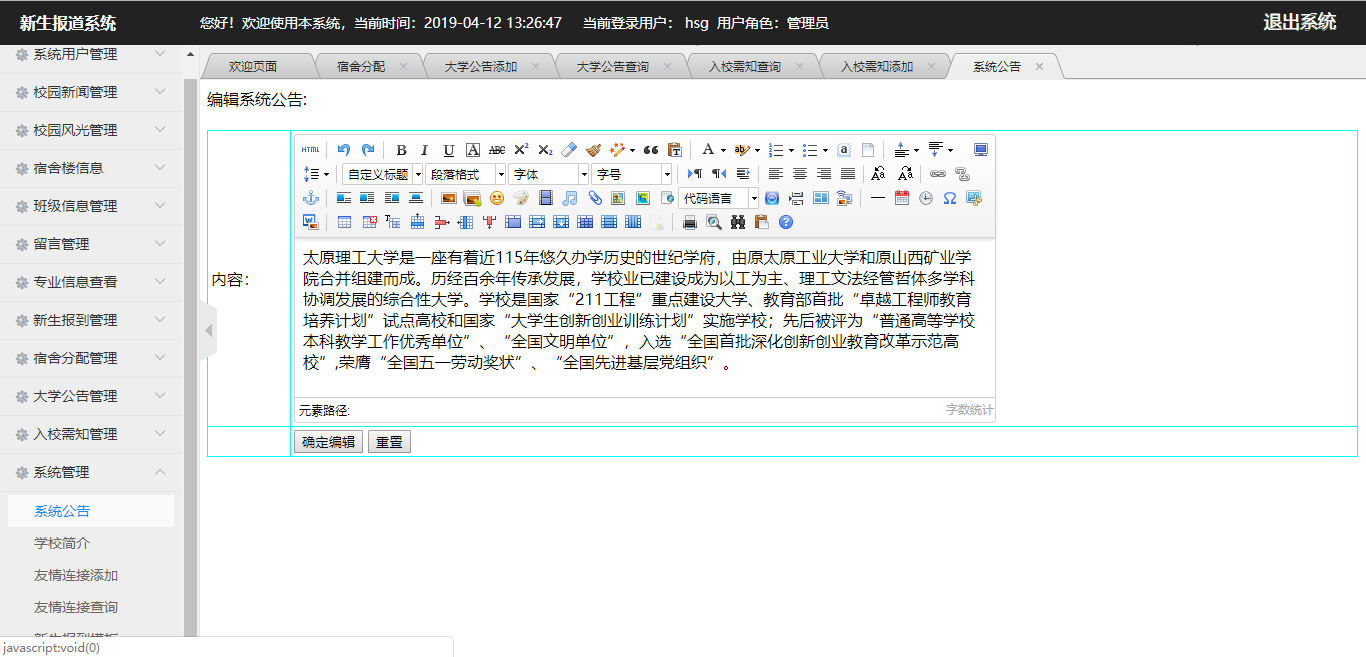Image resolution: width=1366 pixels, height=657 pixels.
Task: Switch to the 大学公告查询 tab
Action: click(613, 67)
